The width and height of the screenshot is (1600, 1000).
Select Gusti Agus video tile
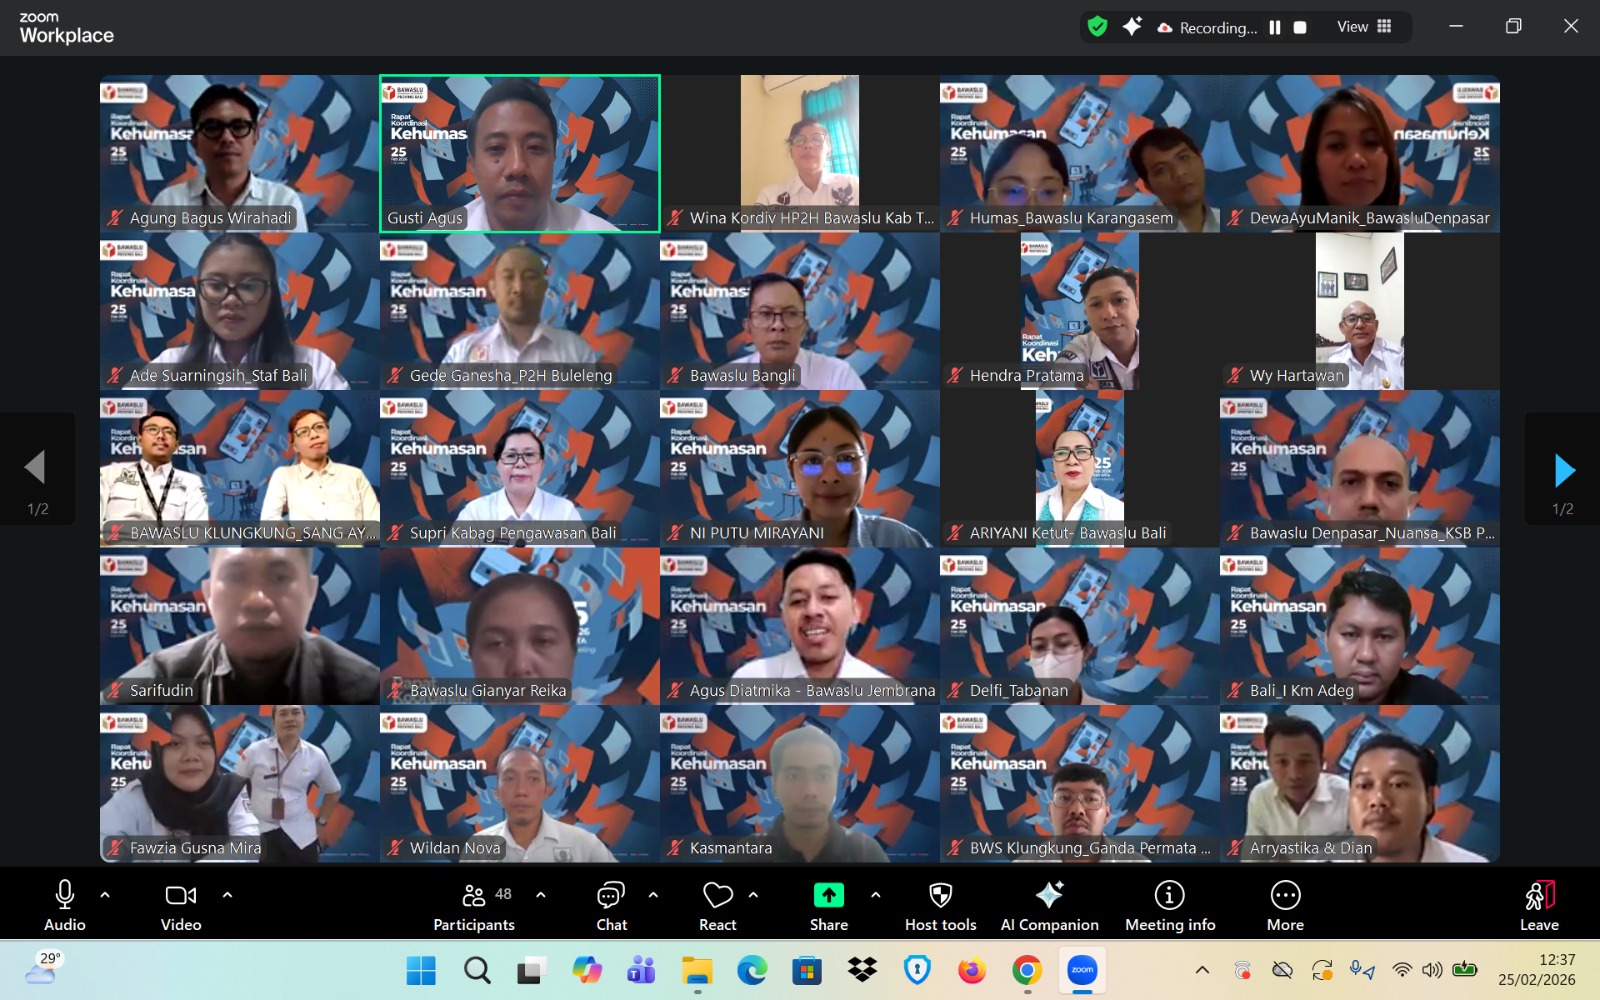point(520,153)
